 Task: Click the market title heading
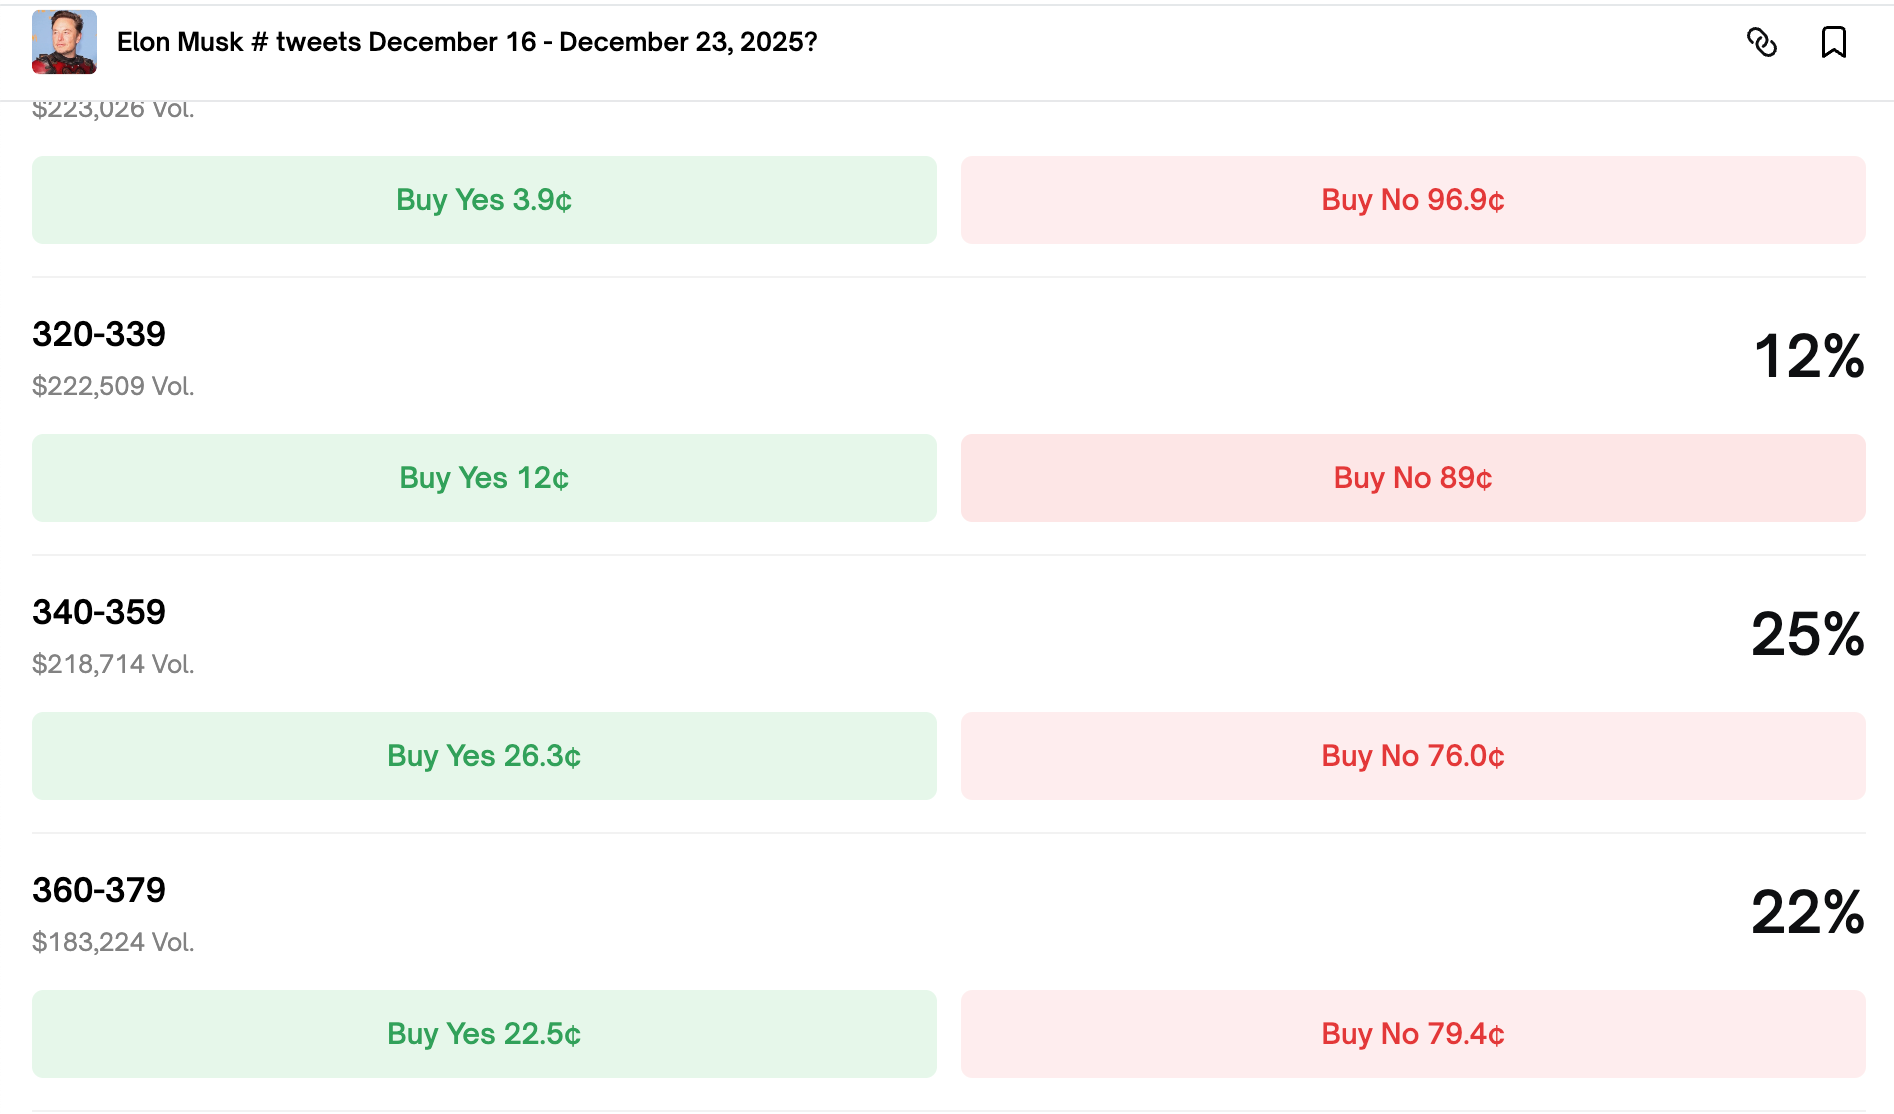467,42
